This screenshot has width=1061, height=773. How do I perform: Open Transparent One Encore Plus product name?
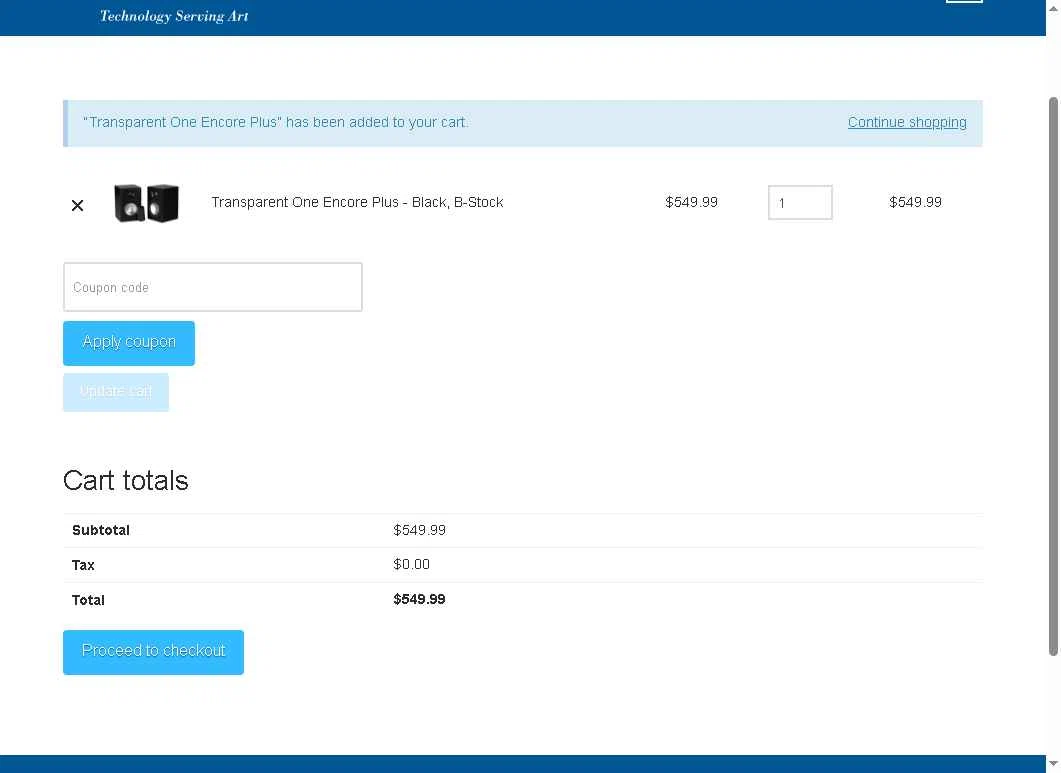pyautogui.click(x=357, y=202)
